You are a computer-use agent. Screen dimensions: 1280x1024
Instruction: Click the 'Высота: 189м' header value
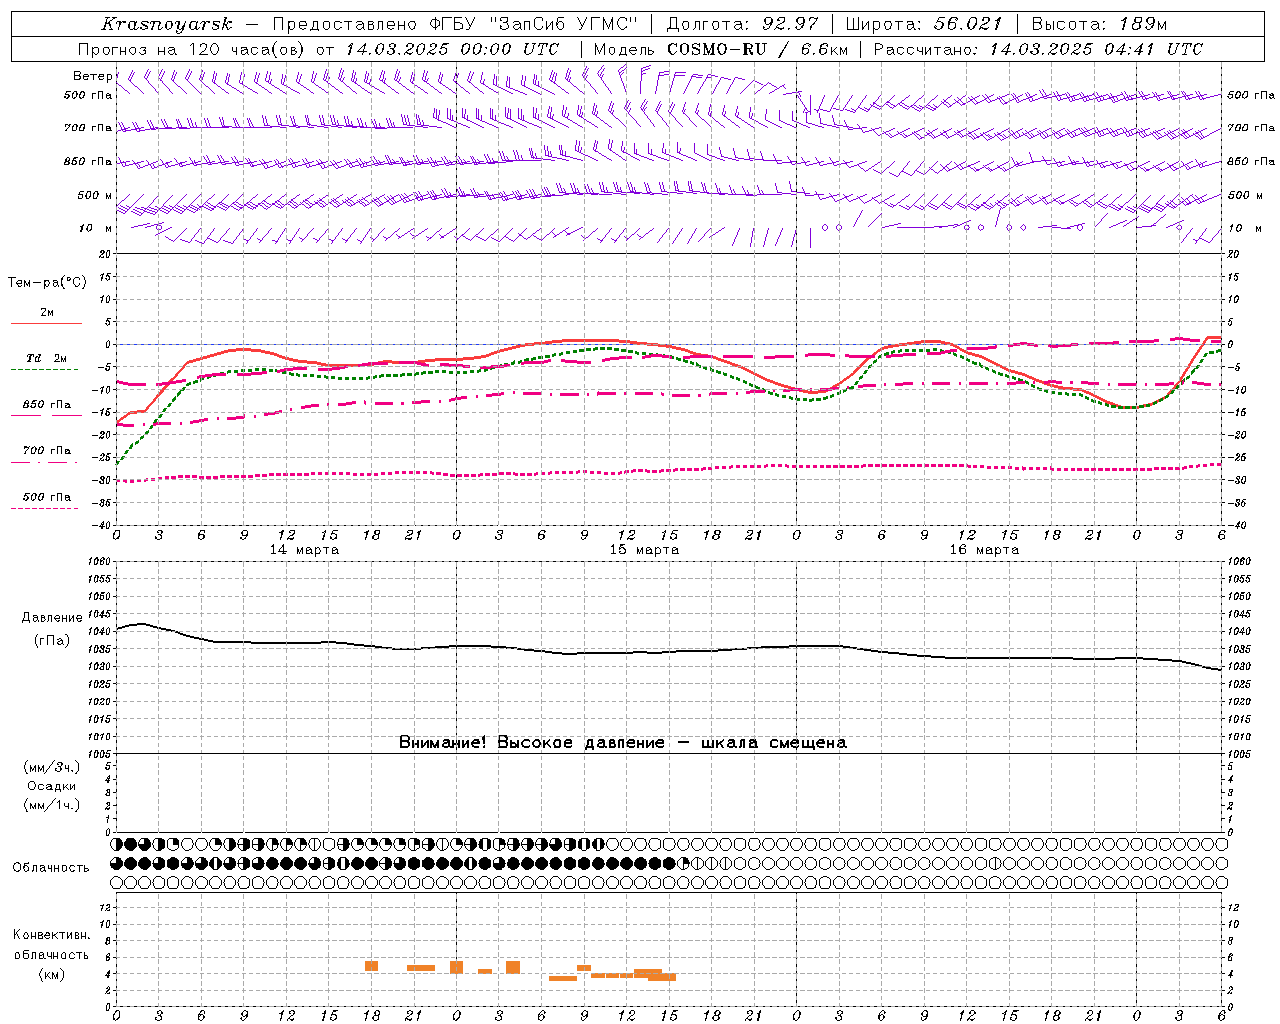pos(1099,24)
